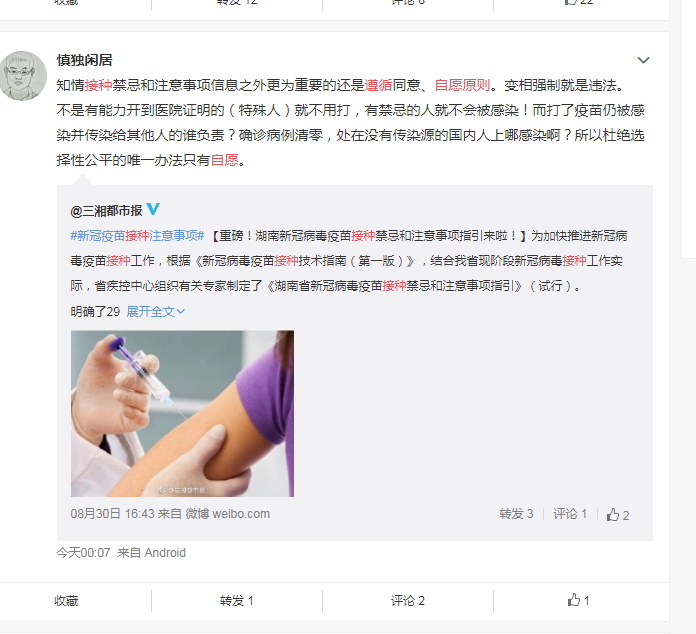Click the 今天00:07 post timestamp
This screenshot has height=634, width=696.
83,553
